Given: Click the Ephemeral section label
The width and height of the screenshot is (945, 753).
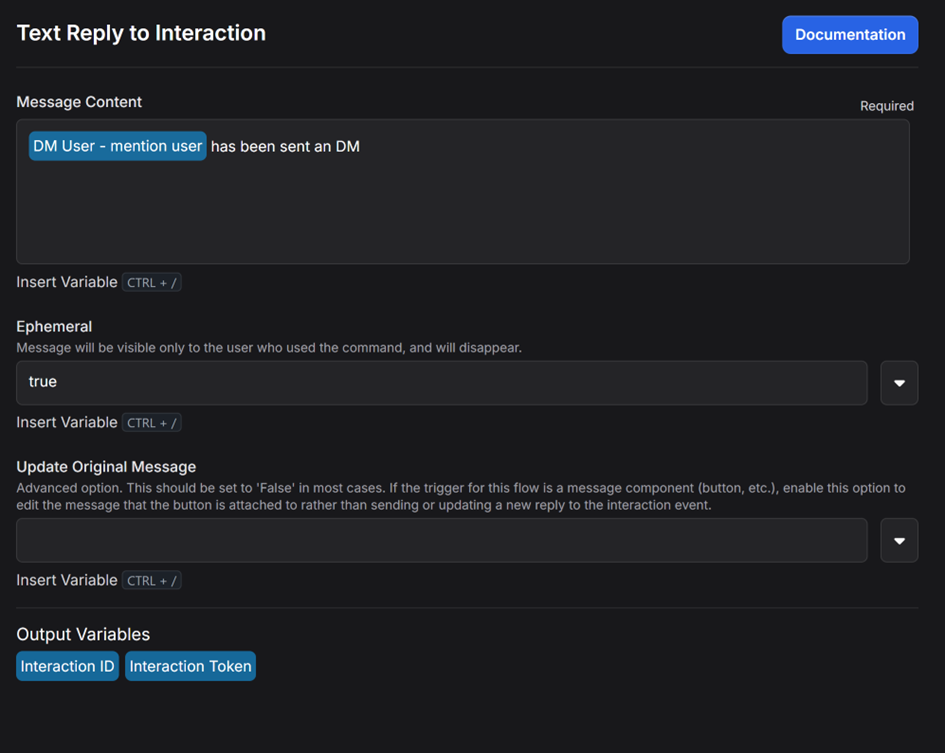Looking at the screenshot, I should [54, 326].
